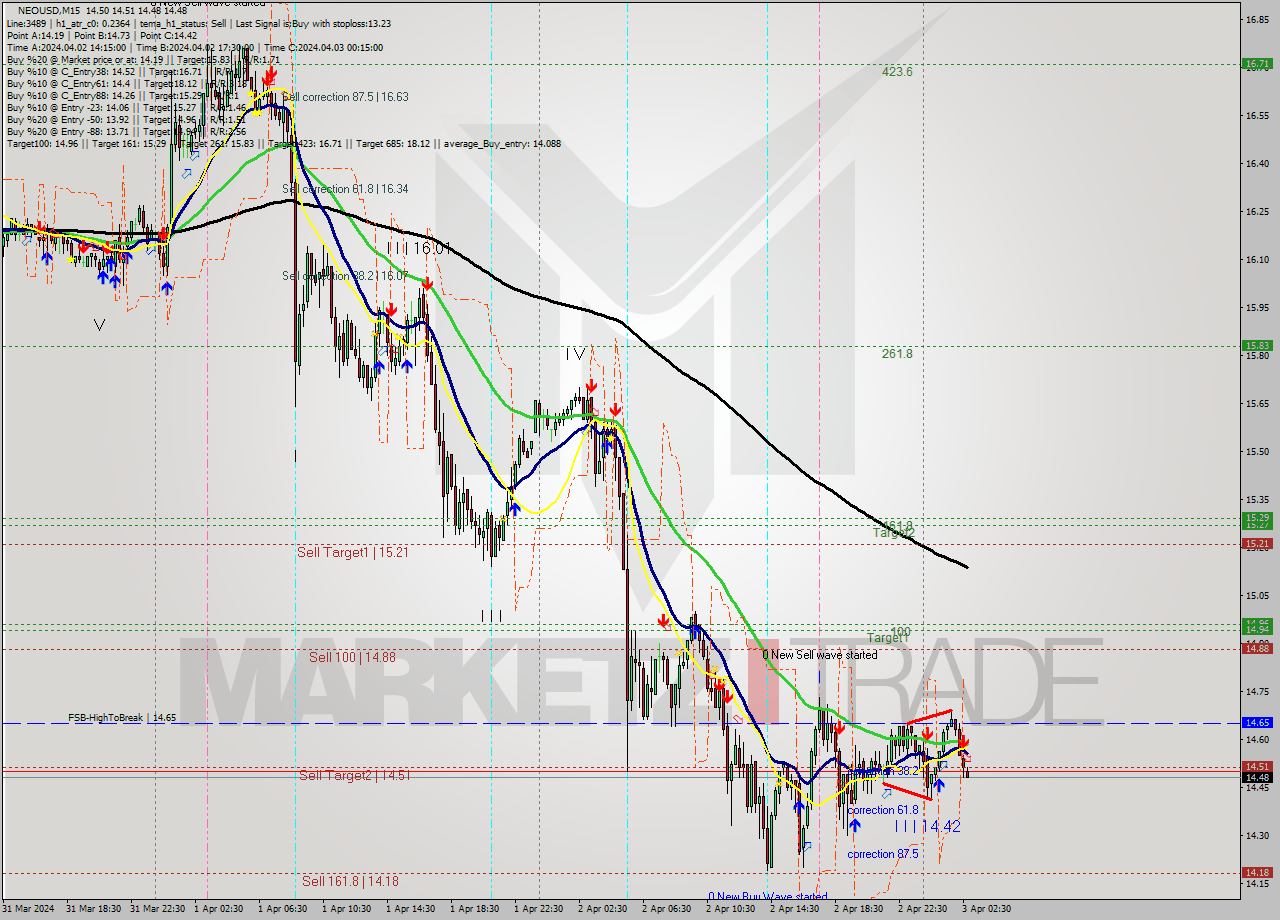Select the 261.8 Fibonacci level label

coord(897,354)
